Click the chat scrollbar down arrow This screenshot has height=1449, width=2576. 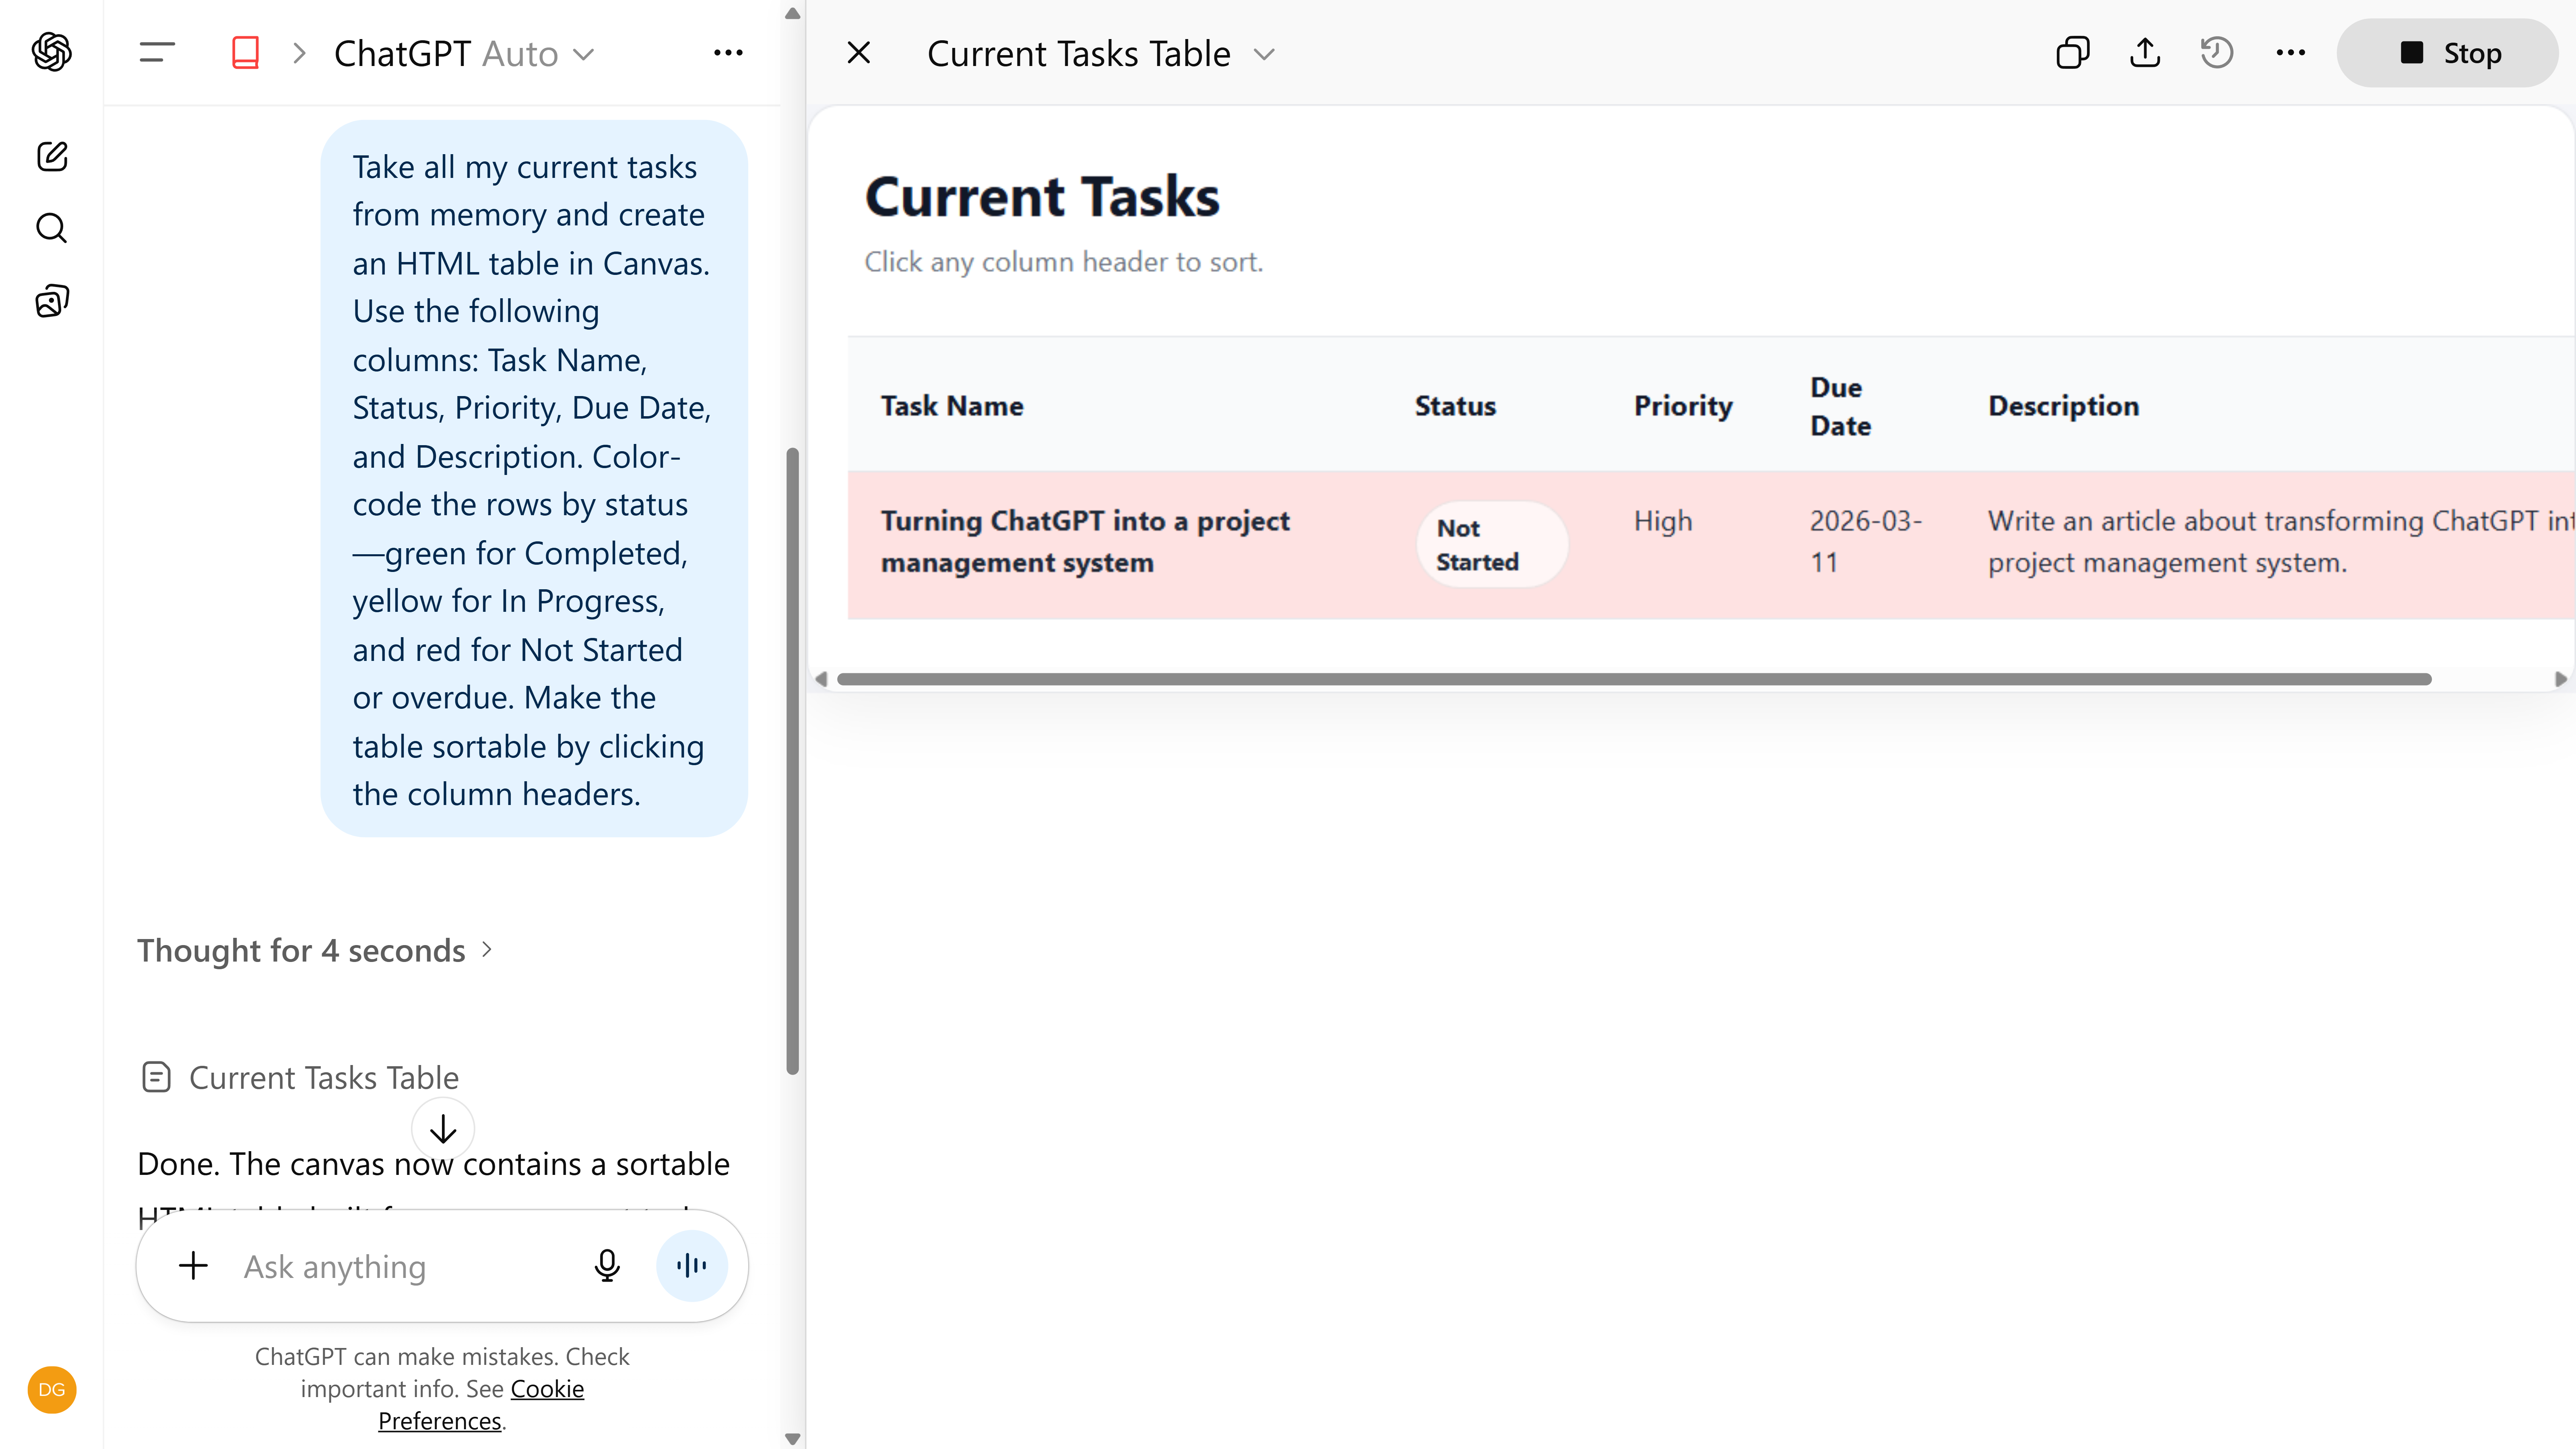click(x=793, y=1438)
